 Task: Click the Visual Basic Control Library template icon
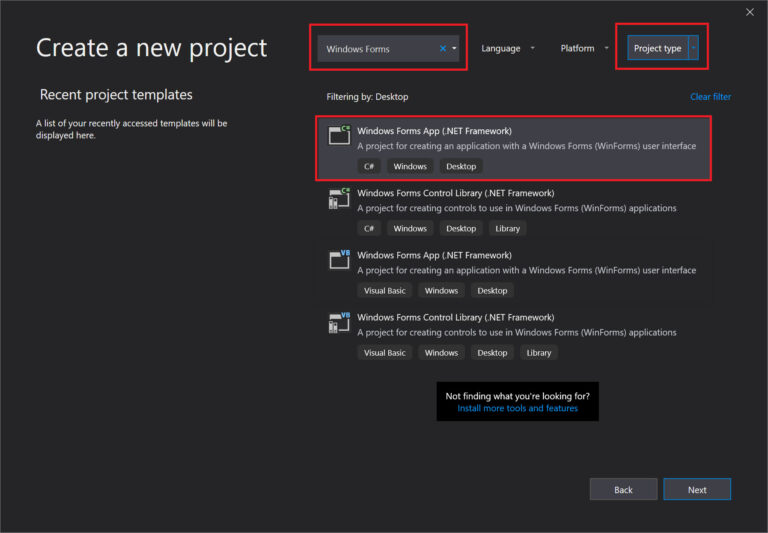click(x=339, y=322)
